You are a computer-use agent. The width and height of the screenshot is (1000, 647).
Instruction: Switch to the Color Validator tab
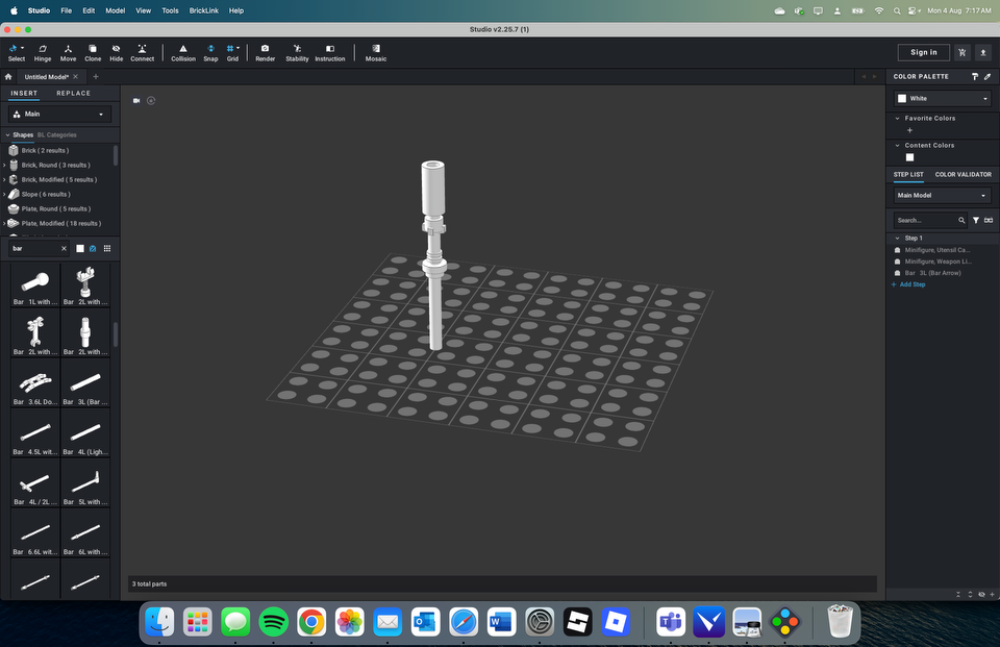tap(963, 174)
